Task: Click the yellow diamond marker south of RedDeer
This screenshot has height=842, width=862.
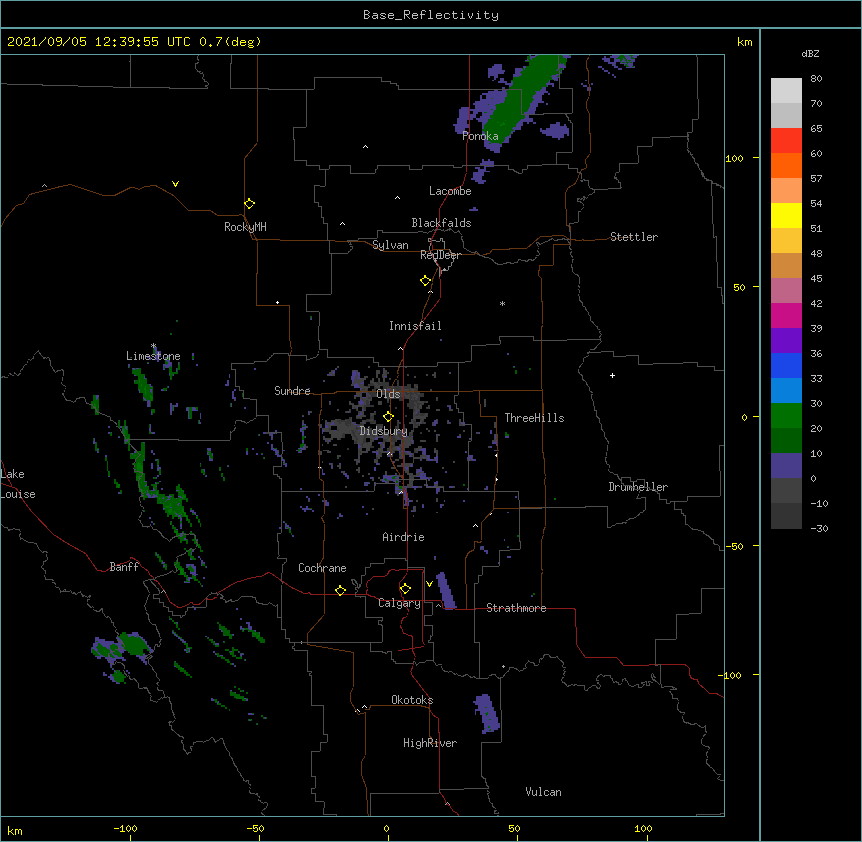Action: (425, 281)
